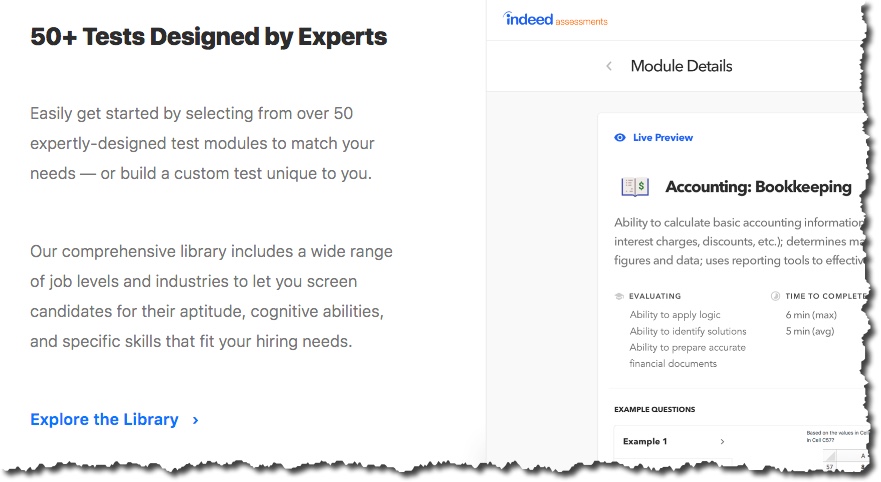Open the Live Preview link
The height and width of the screenshot is (482, 881).
(662, 138)
